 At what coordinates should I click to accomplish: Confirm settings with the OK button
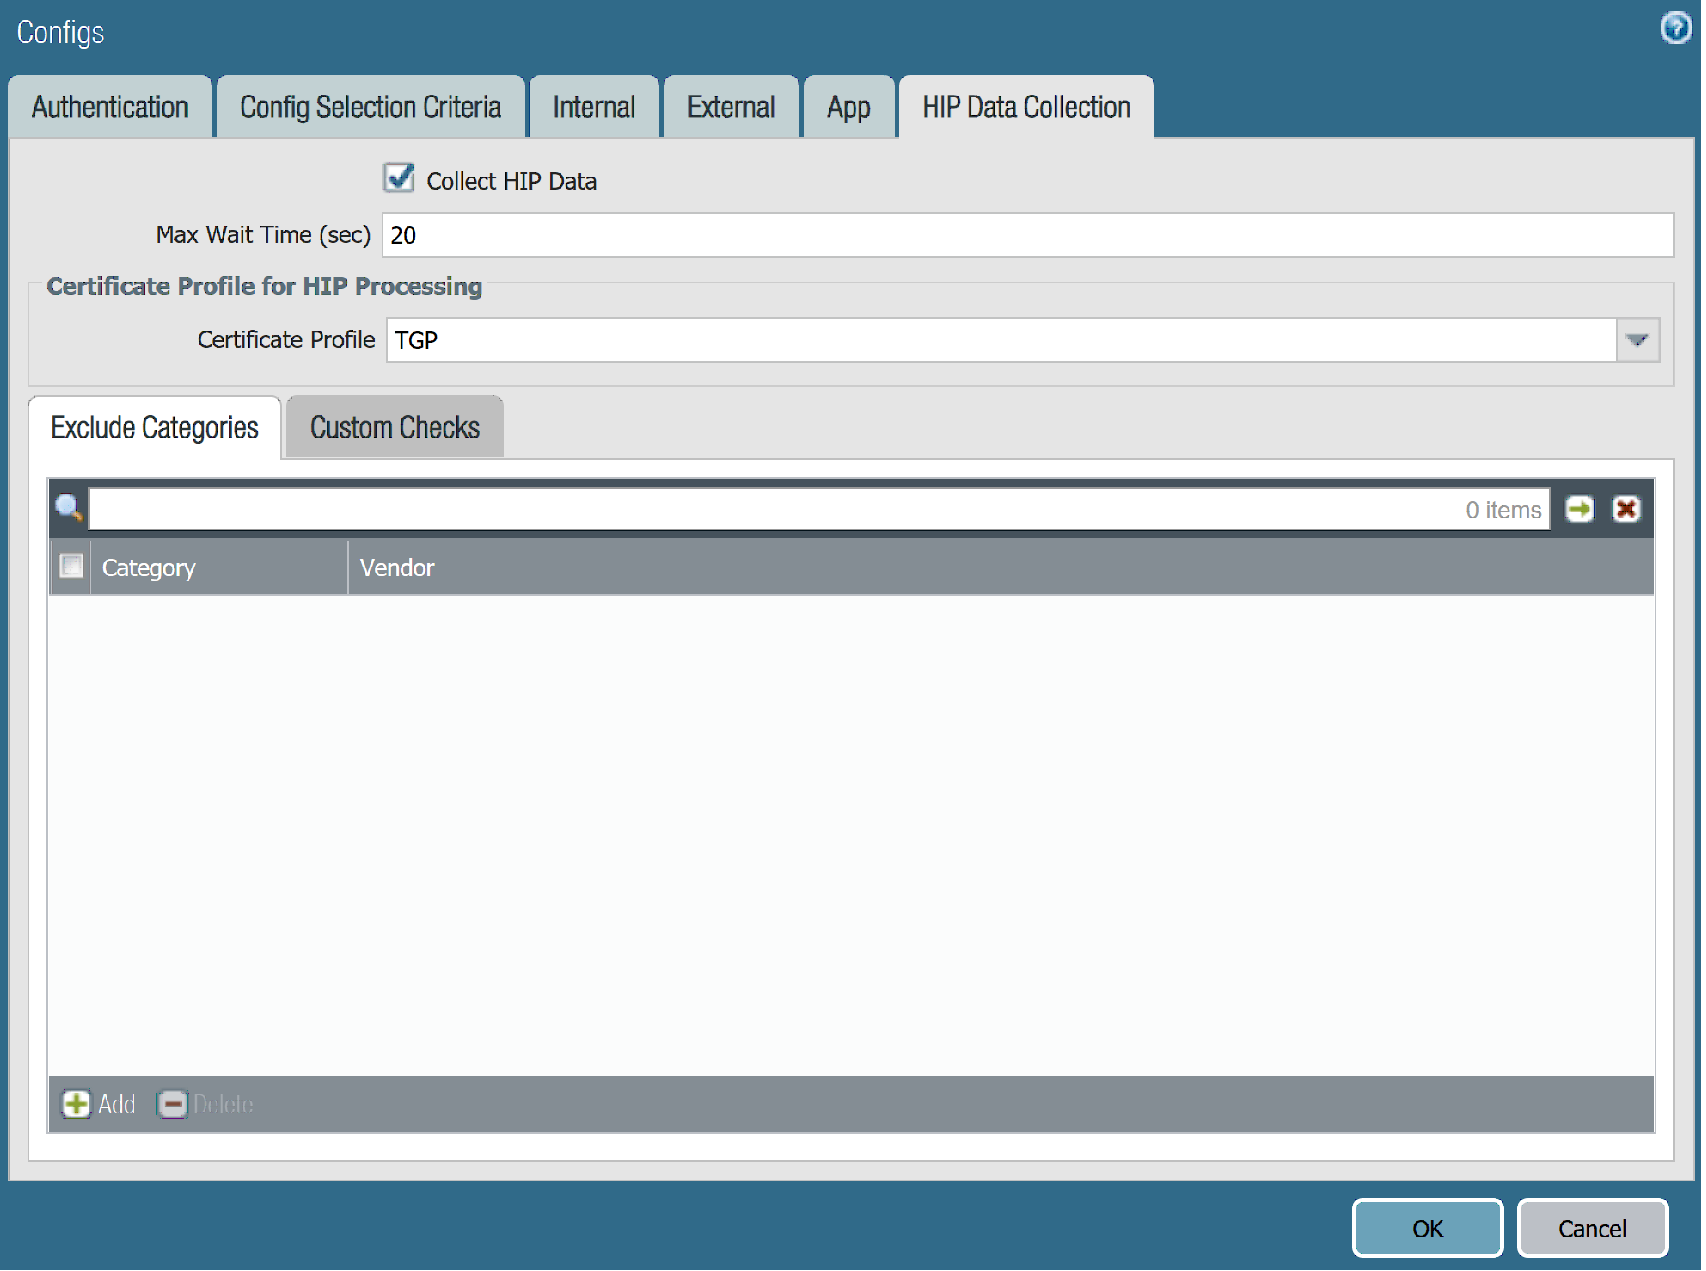[x=1427, y=1228]
